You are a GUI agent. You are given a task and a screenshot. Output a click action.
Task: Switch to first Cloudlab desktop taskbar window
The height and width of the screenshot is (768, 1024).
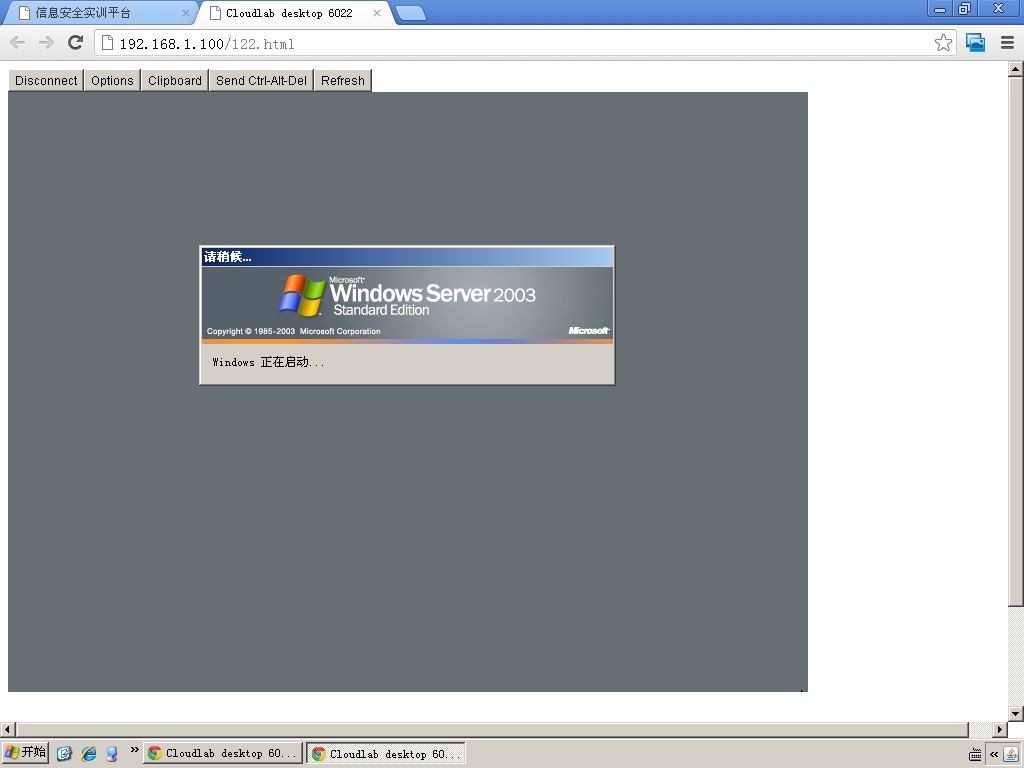tap(223, 754)
